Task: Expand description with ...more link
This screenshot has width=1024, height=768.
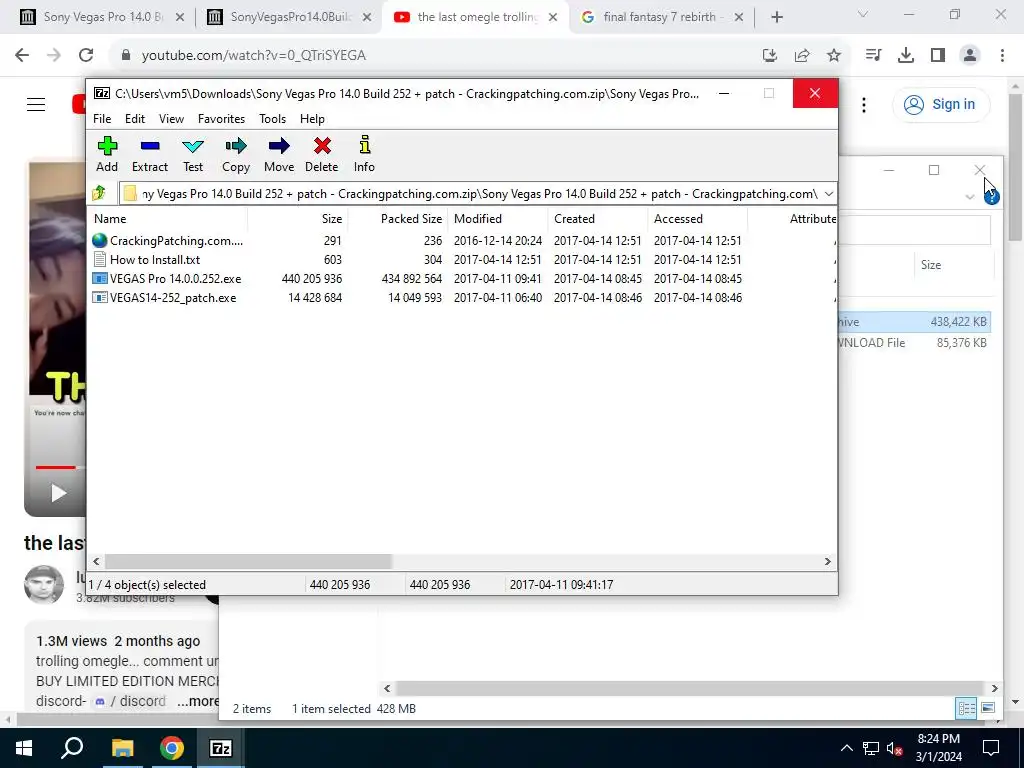Action: [199, 701]
